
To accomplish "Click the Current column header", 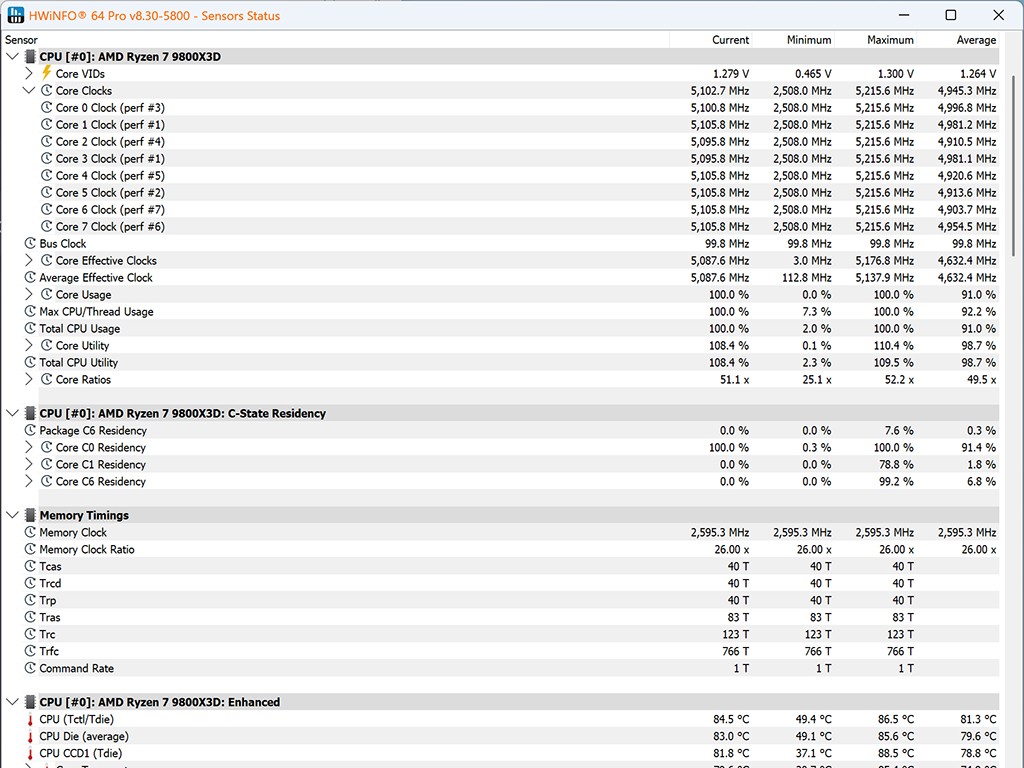I will [x=730, y=40].
